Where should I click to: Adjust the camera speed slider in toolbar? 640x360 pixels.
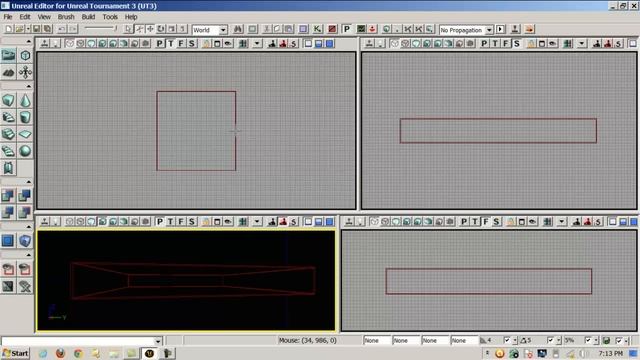pos(101,29)
